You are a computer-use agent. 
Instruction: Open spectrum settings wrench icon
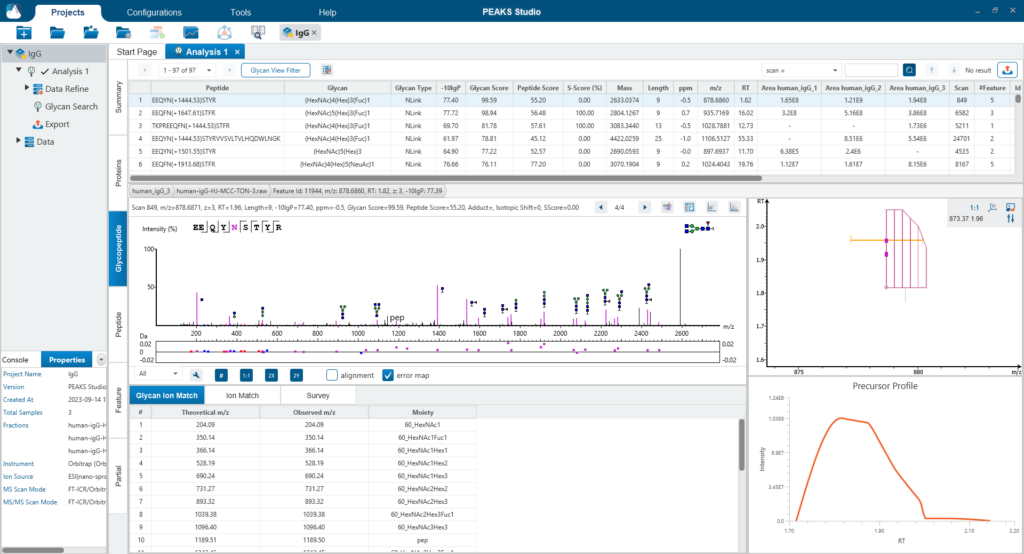pyautogui.click(x=196, y=375)
